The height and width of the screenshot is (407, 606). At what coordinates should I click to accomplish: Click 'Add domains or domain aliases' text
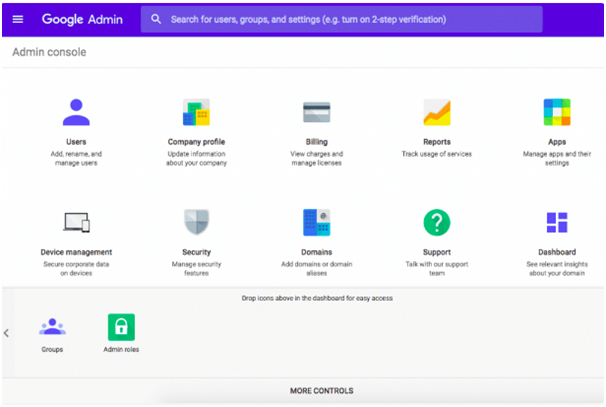317,269
